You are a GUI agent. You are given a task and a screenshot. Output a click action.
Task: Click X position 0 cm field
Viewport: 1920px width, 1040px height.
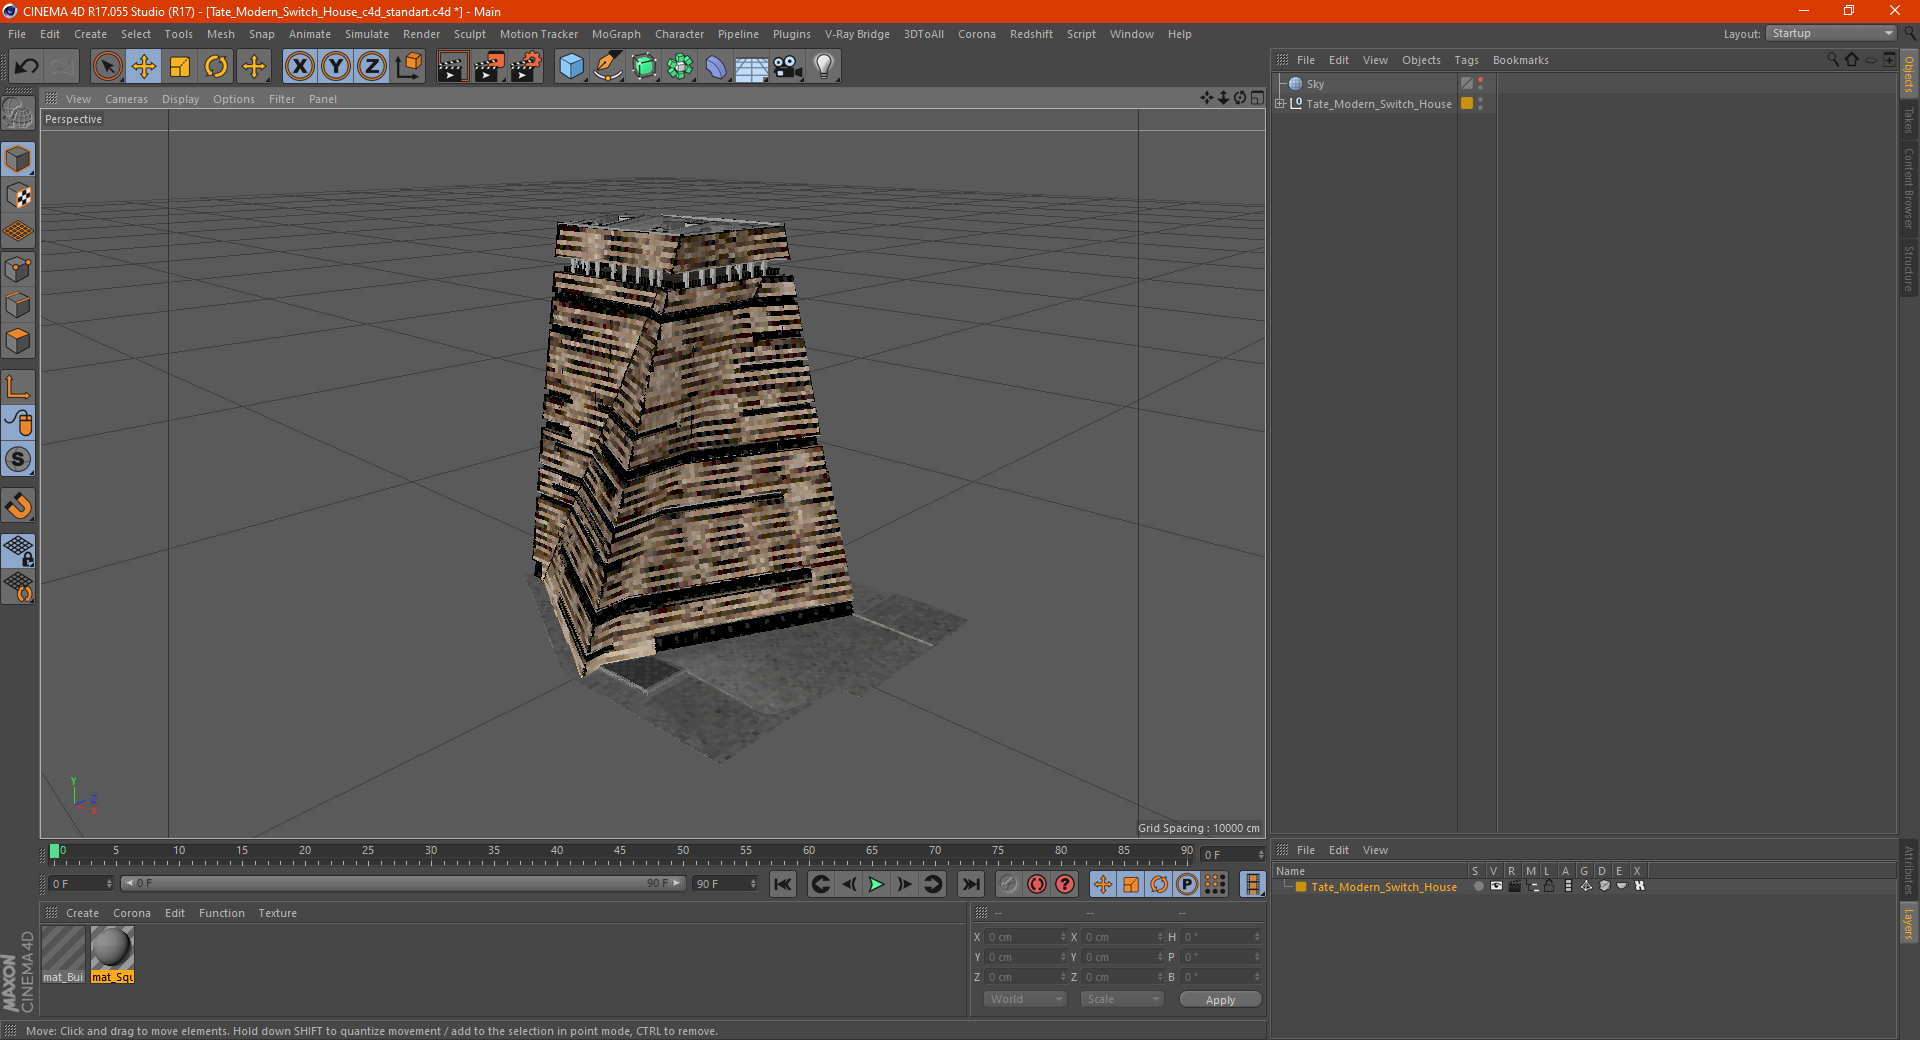click(1026, 937)
